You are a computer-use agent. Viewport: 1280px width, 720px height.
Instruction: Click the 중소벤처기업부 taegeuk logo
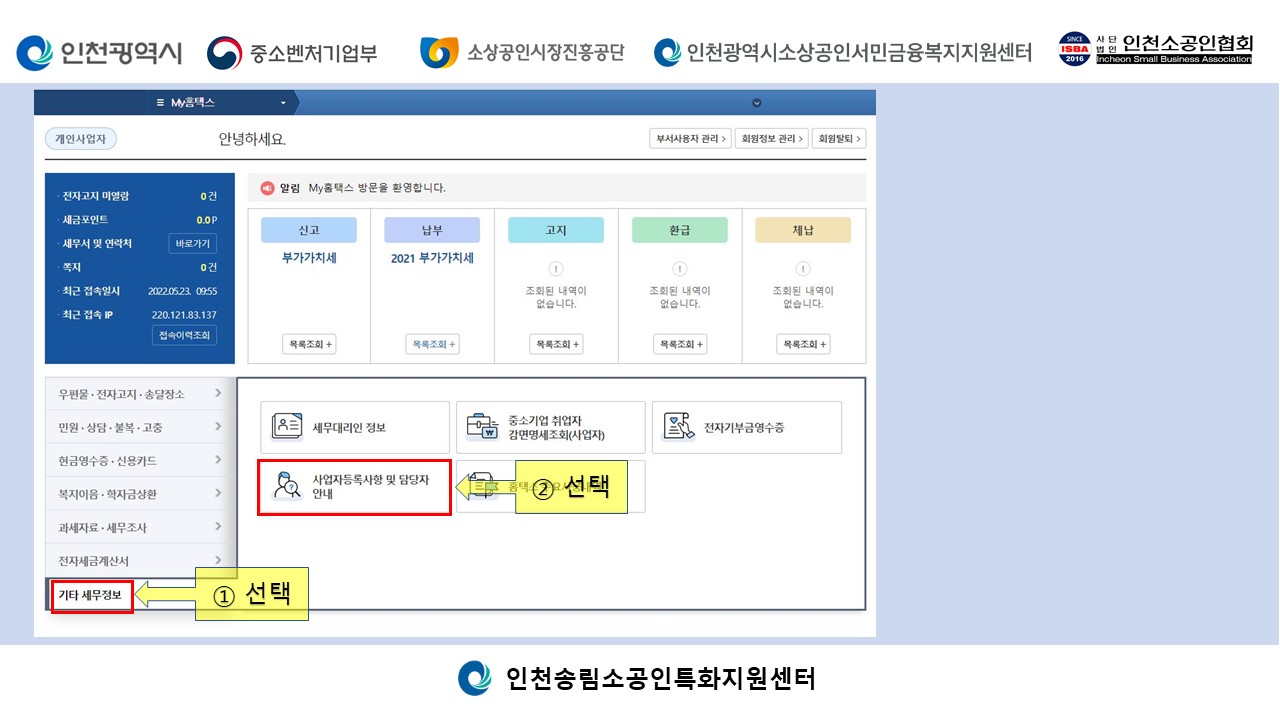[x=224, y=53]
